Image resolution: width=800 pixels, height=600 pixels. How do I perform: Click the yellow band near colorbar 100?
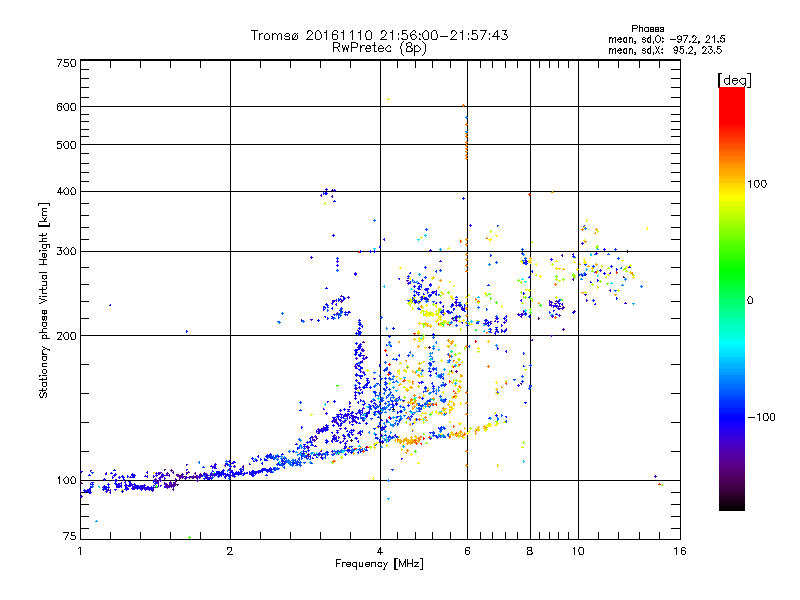pyautogui.click(x=732, y=196)
